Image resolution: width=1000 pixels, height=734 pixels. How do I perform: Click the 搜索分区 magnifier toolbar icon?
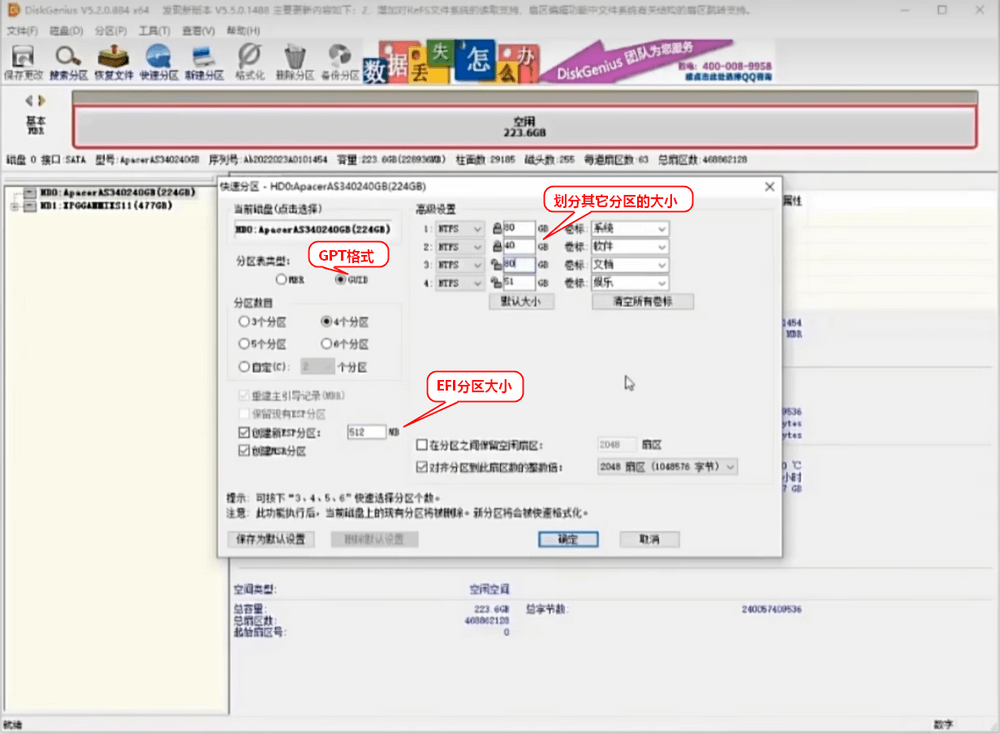pos(68,62)
